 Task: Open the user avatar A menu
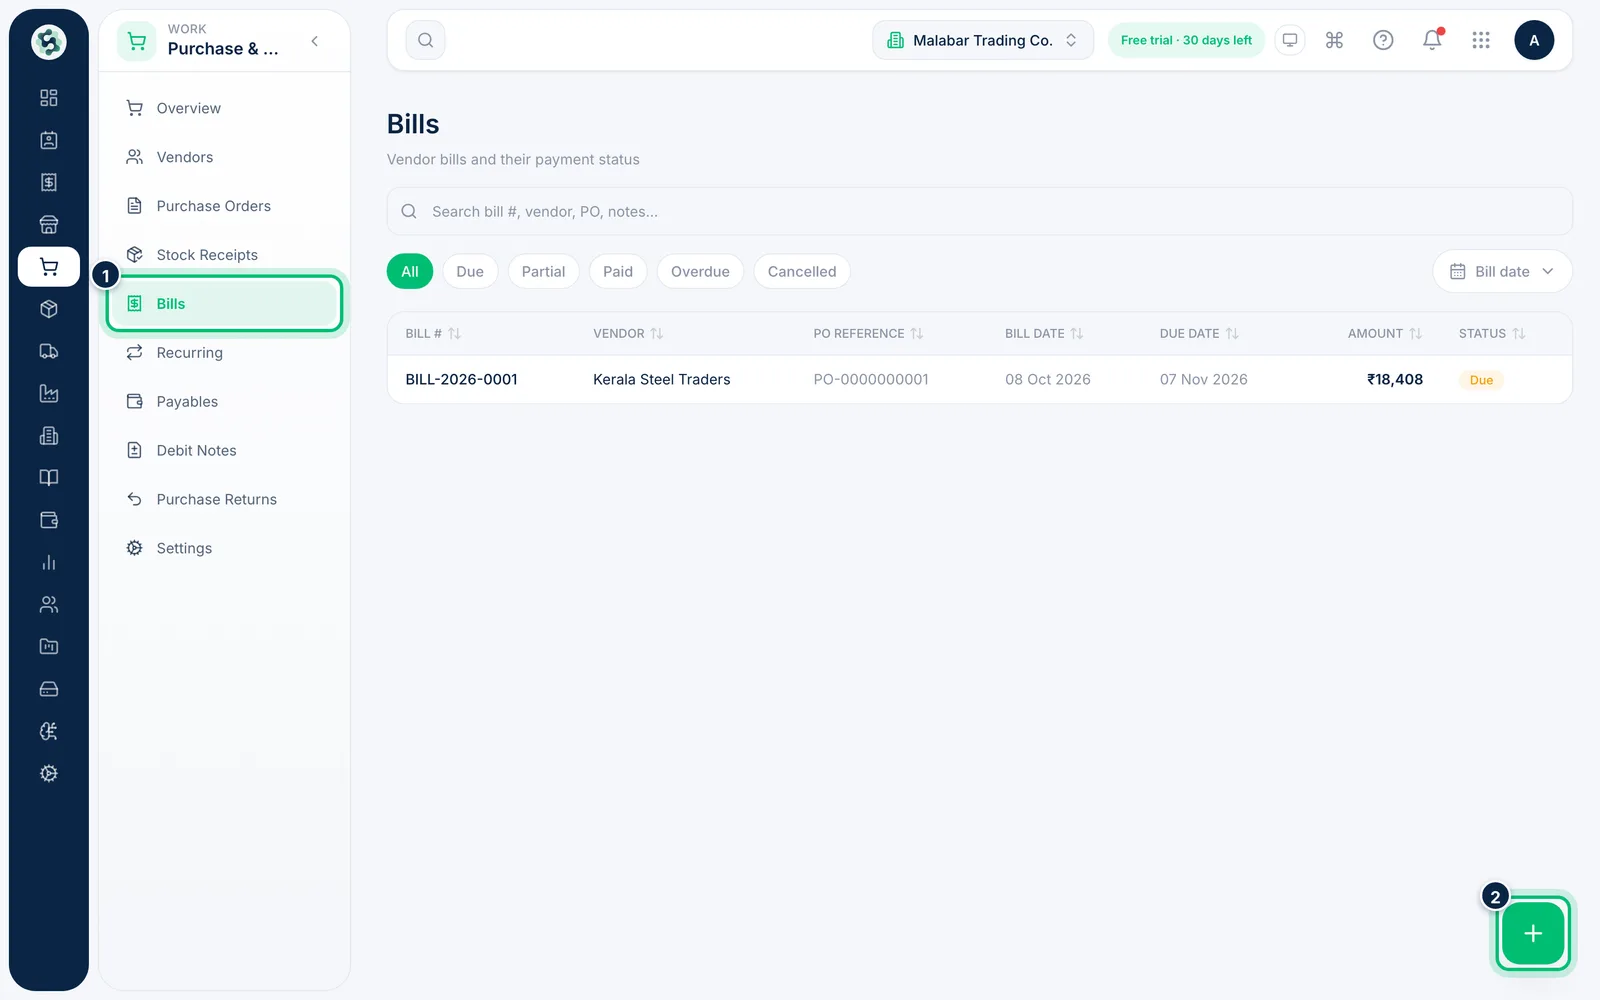[x=1534, y=40]
